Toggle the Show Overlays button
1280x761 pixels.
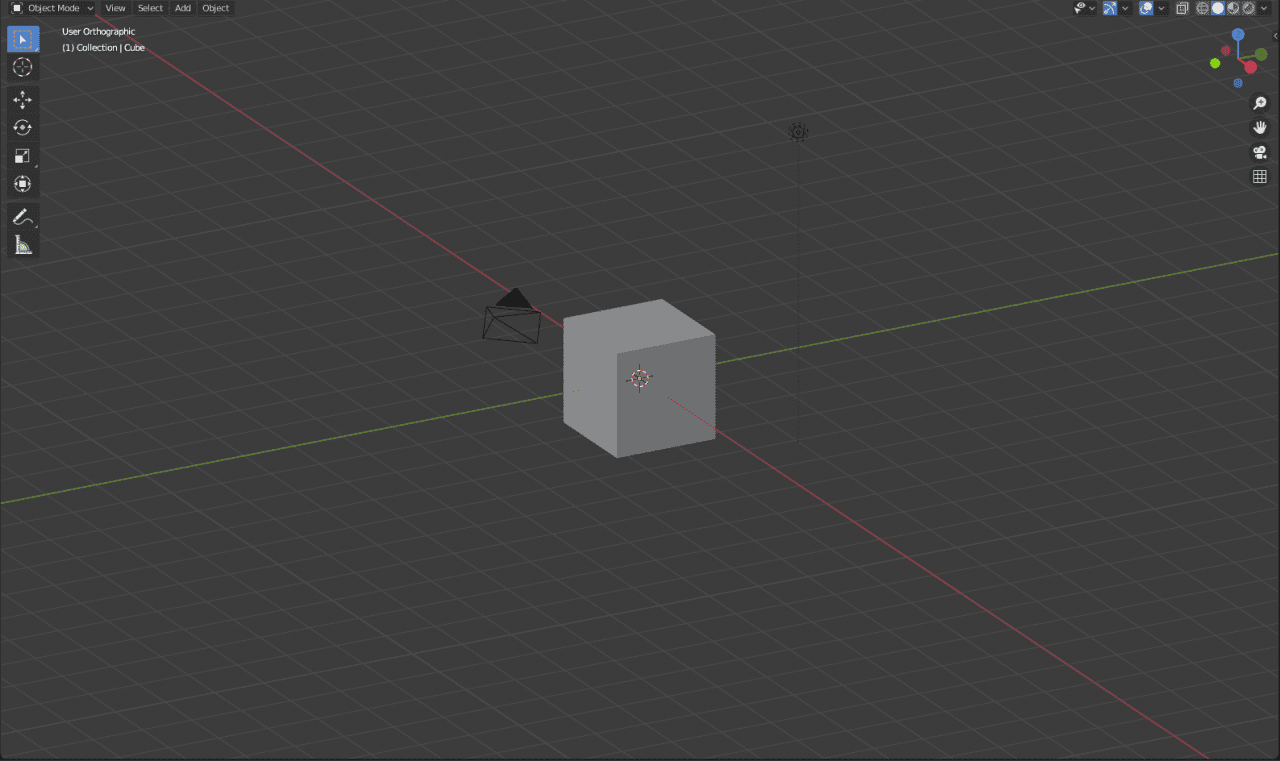pyautogui.click(x=1145, y=8)
